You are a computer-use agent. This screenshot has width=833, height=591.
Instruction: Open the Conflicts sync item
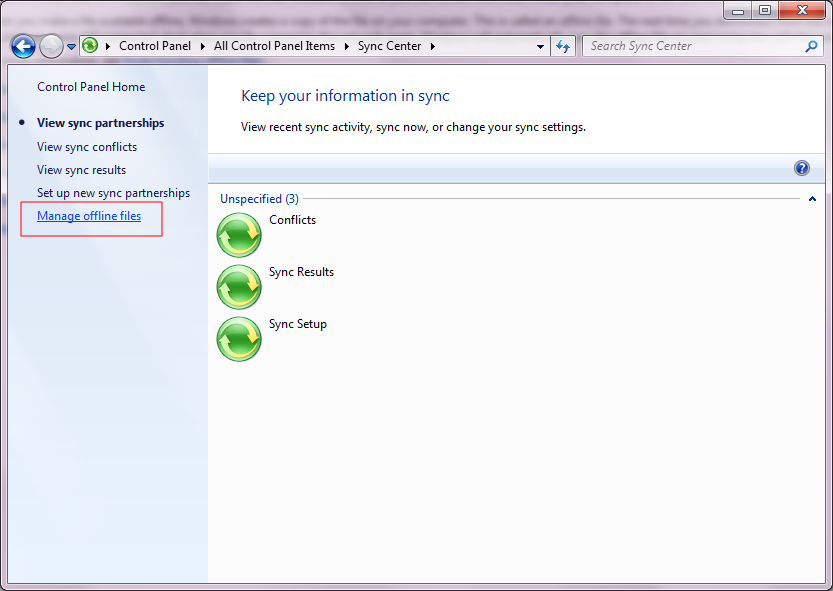click(x=292, y=219)
